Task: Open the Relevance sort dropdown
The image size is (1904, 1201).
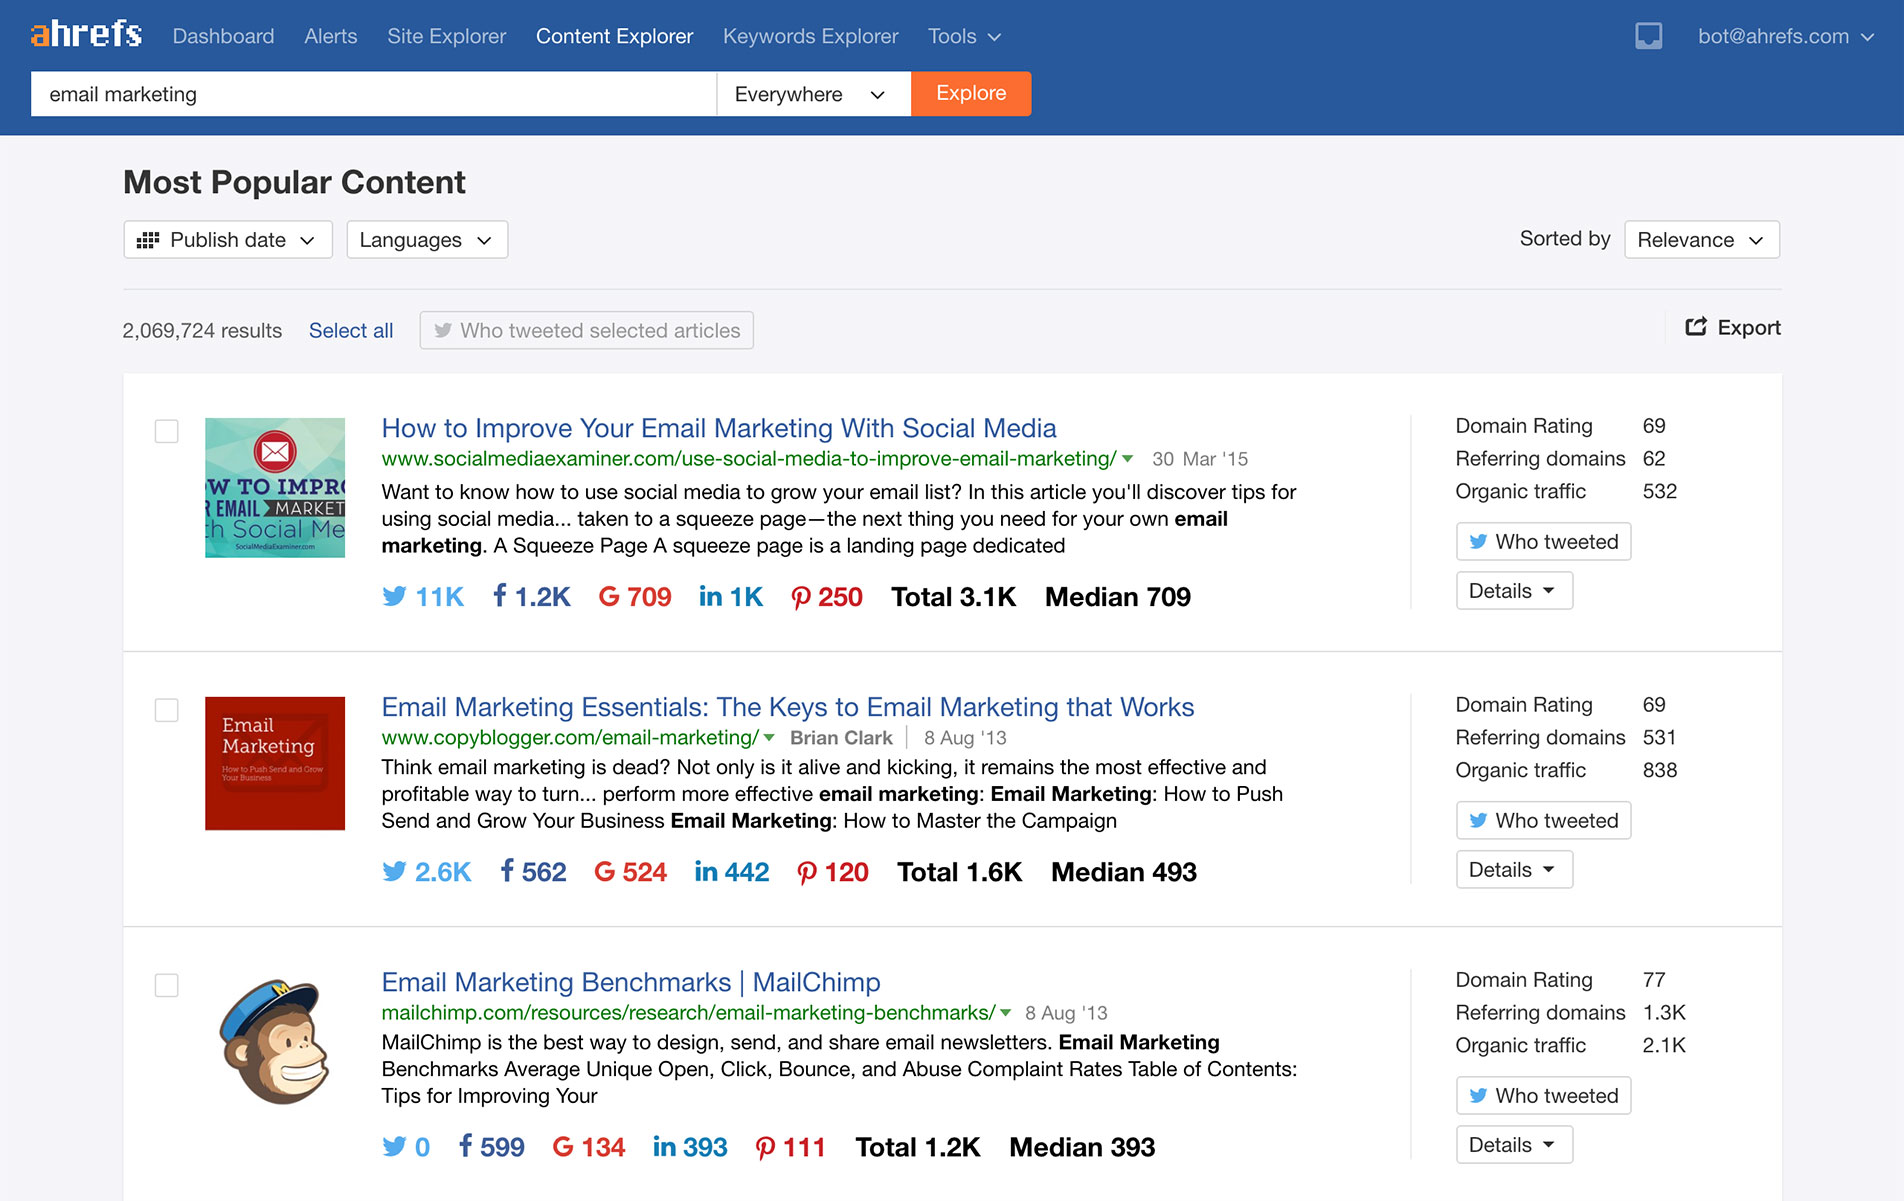Action: point(1702,240)
